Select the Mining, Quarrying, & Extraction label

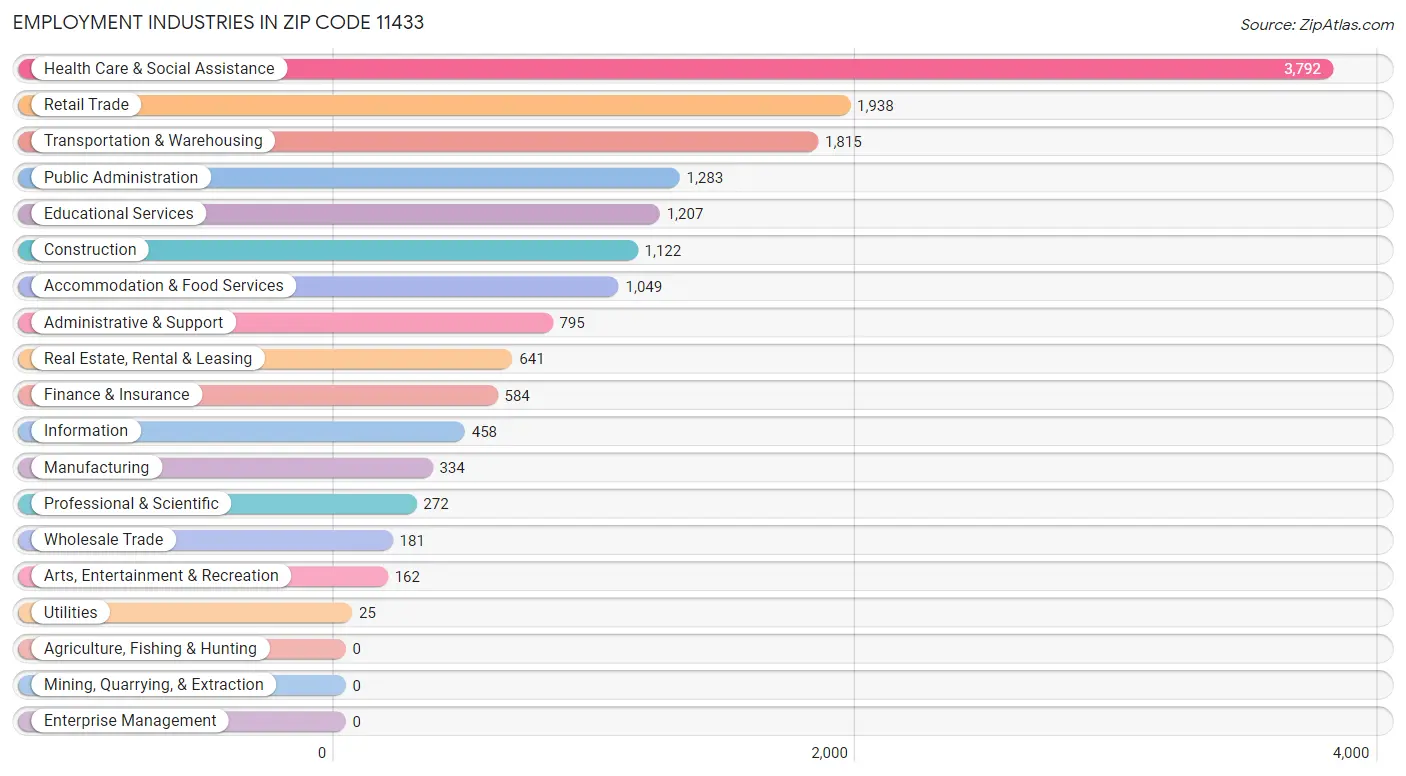click(154, 685)
